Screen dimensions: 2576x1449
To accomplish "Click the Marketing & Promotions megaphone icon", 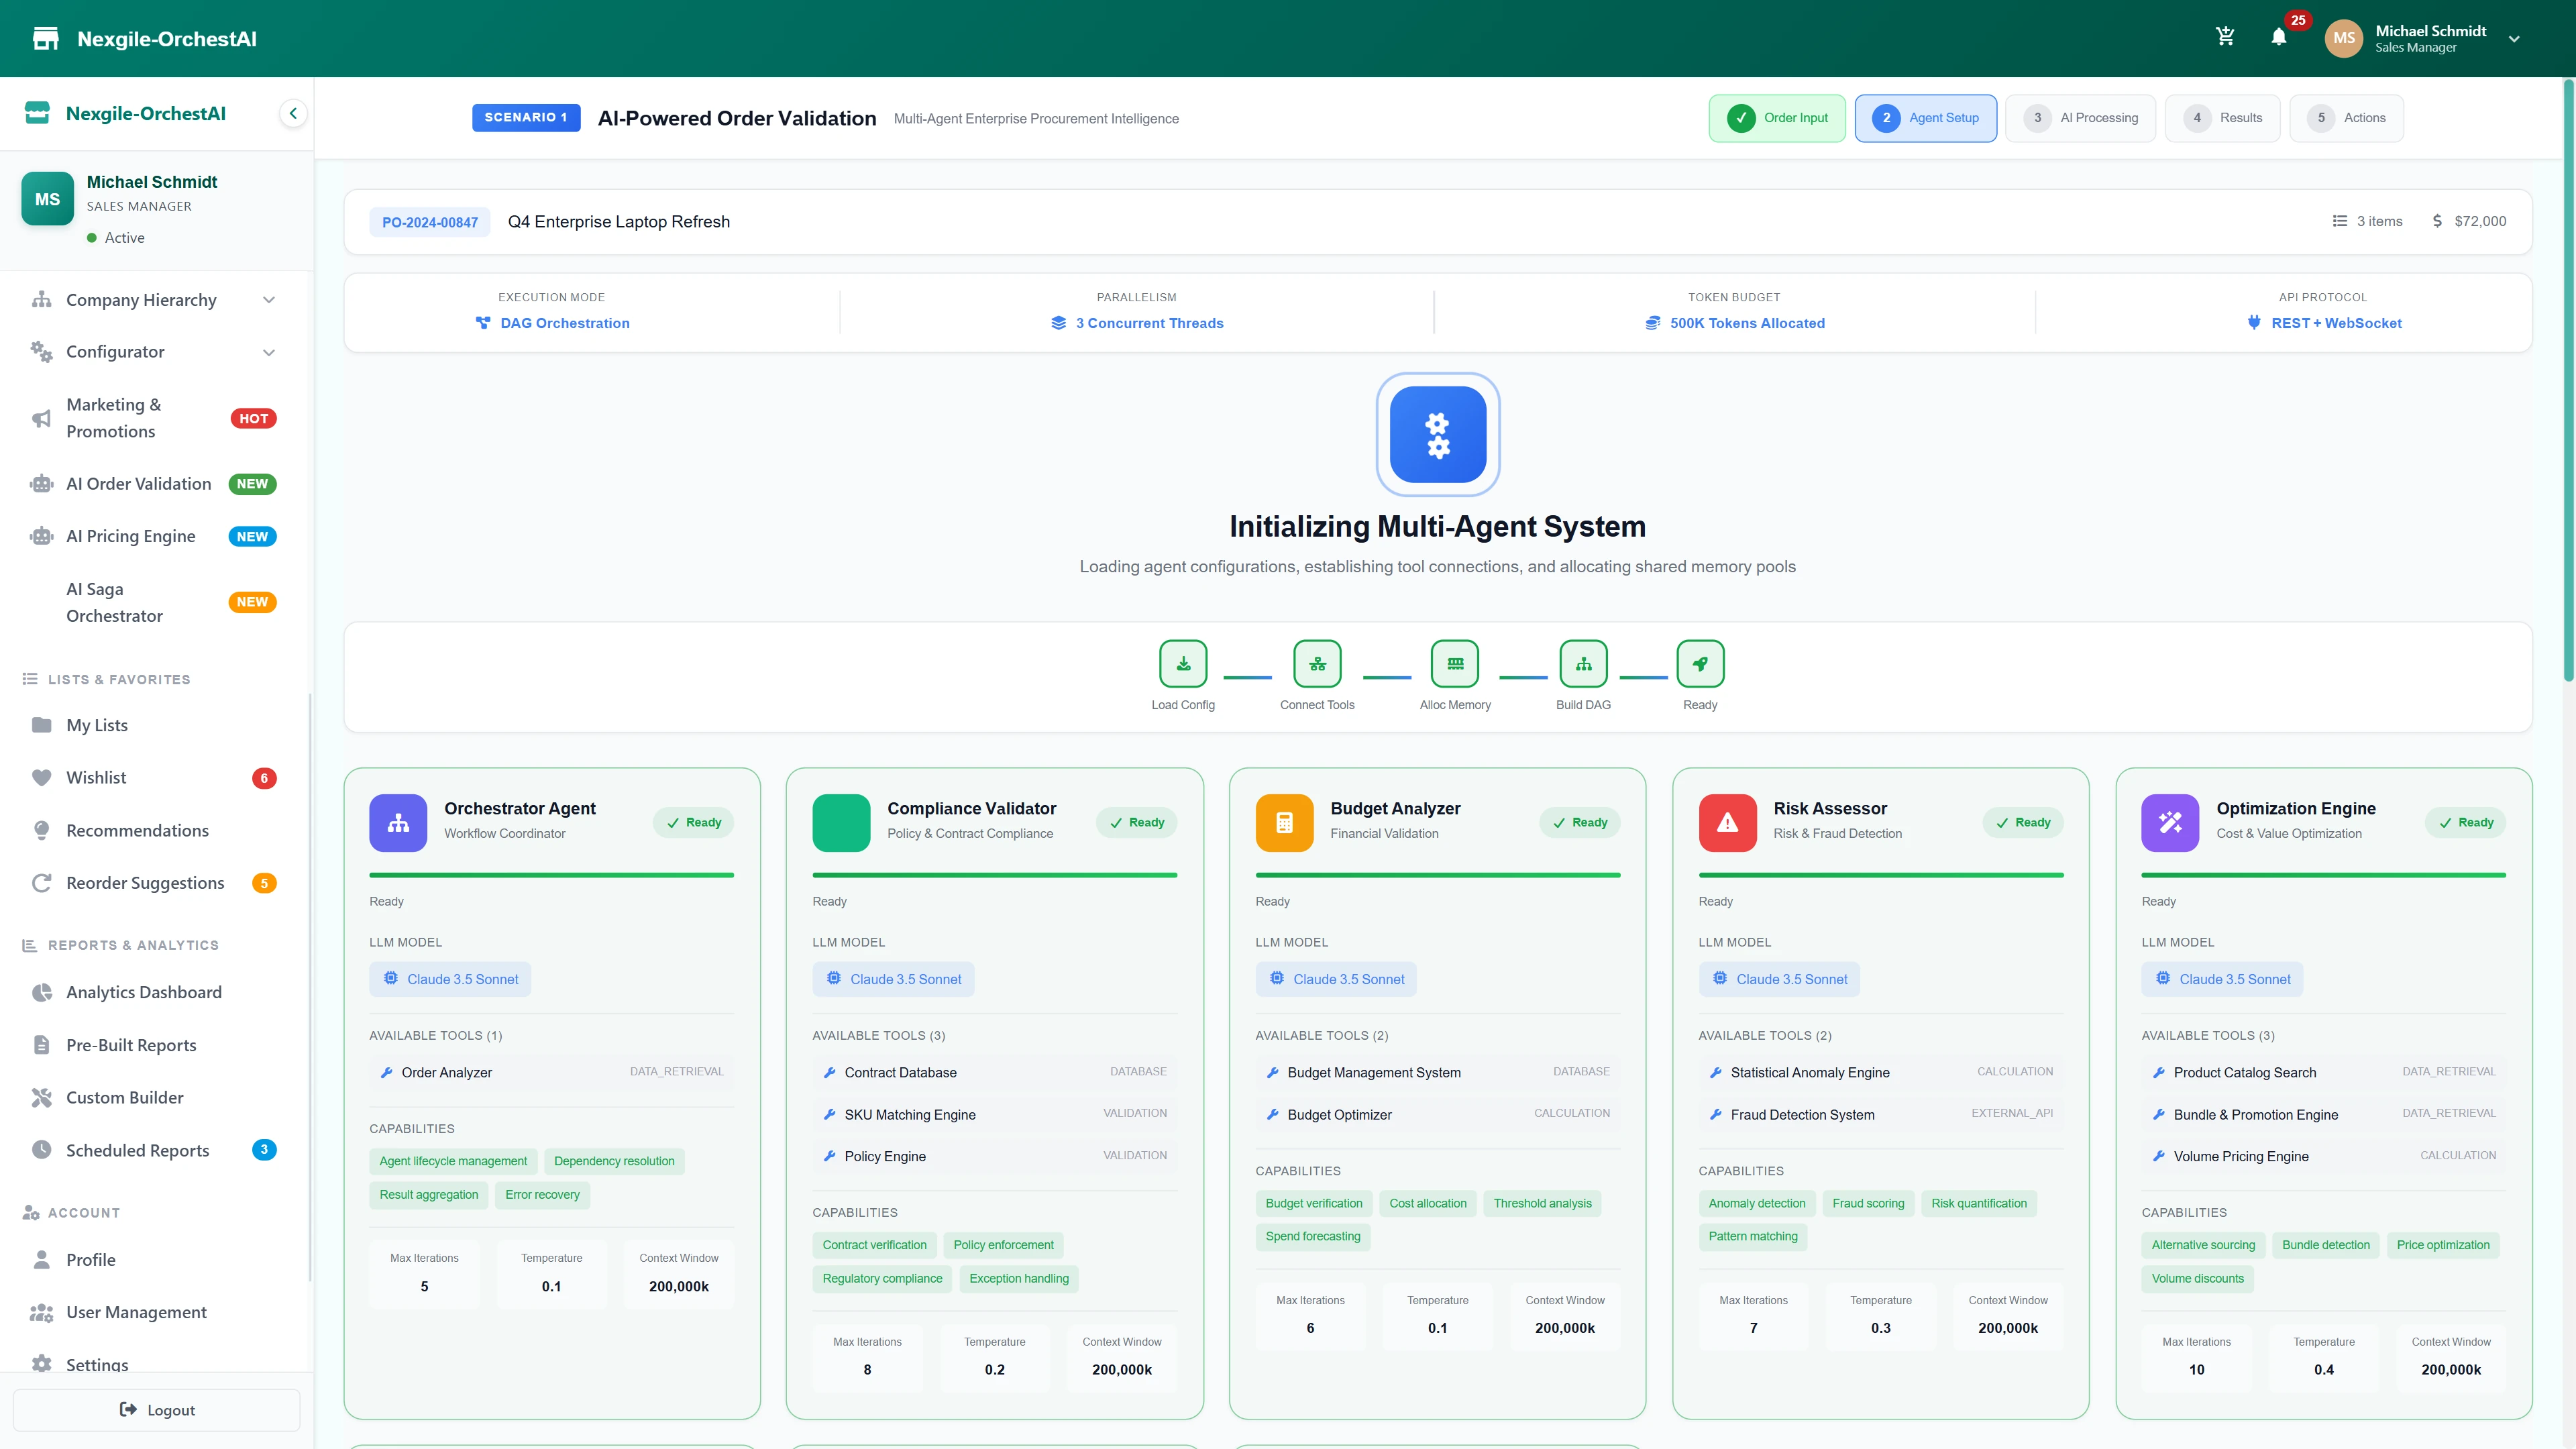I will pyautogui.click(x=41, y=418).
